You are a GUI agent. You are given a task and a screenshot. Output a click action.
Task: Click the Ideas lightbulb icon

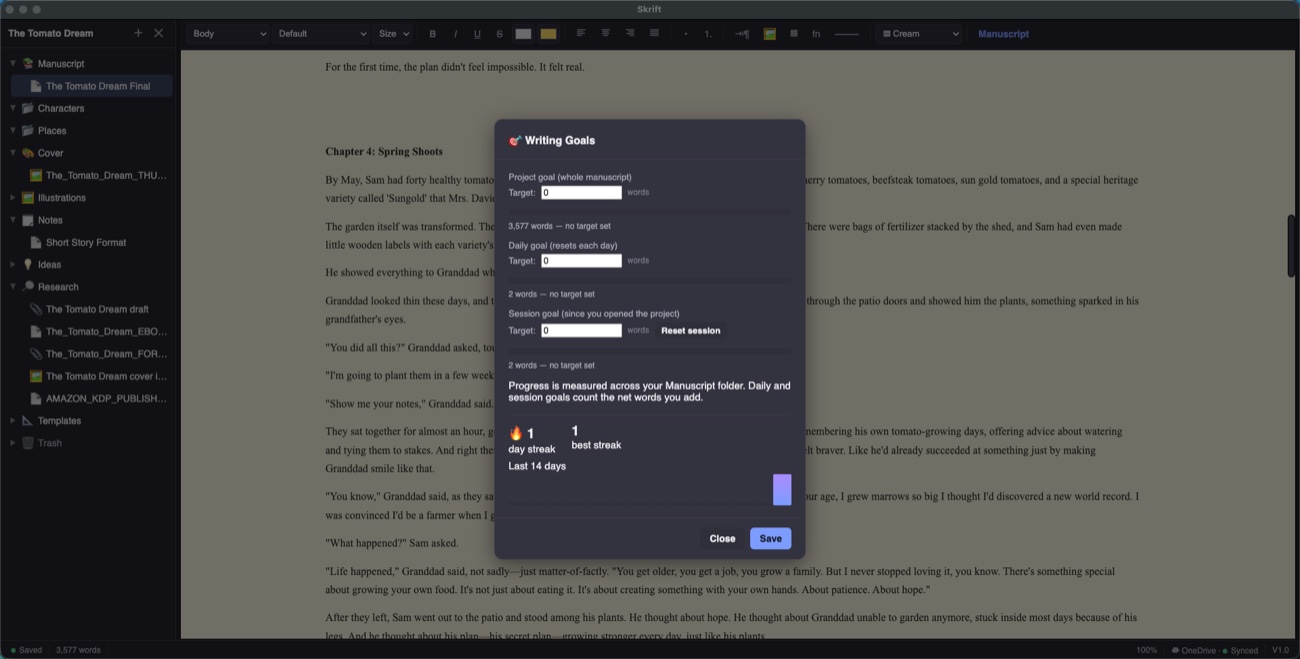28,264
